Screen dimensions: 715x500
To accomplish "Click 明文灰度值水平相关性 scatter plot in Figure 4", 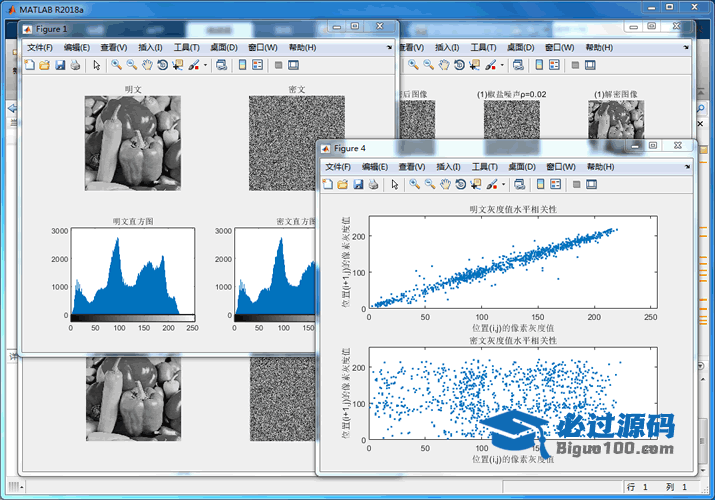I will 513,262.
